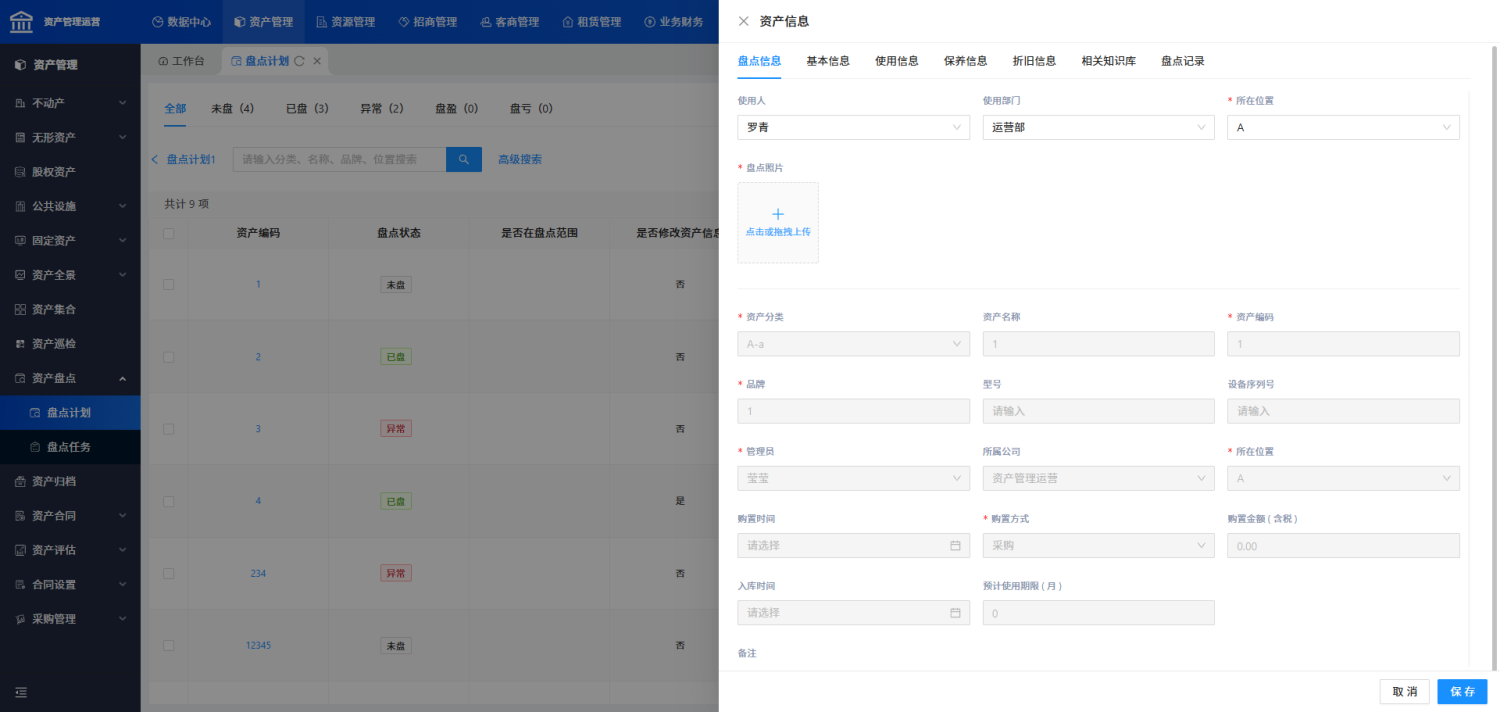The width and height of the screenshot is (1500, 712).
Task: Open asset code link 12345
Action: point(258,646)
